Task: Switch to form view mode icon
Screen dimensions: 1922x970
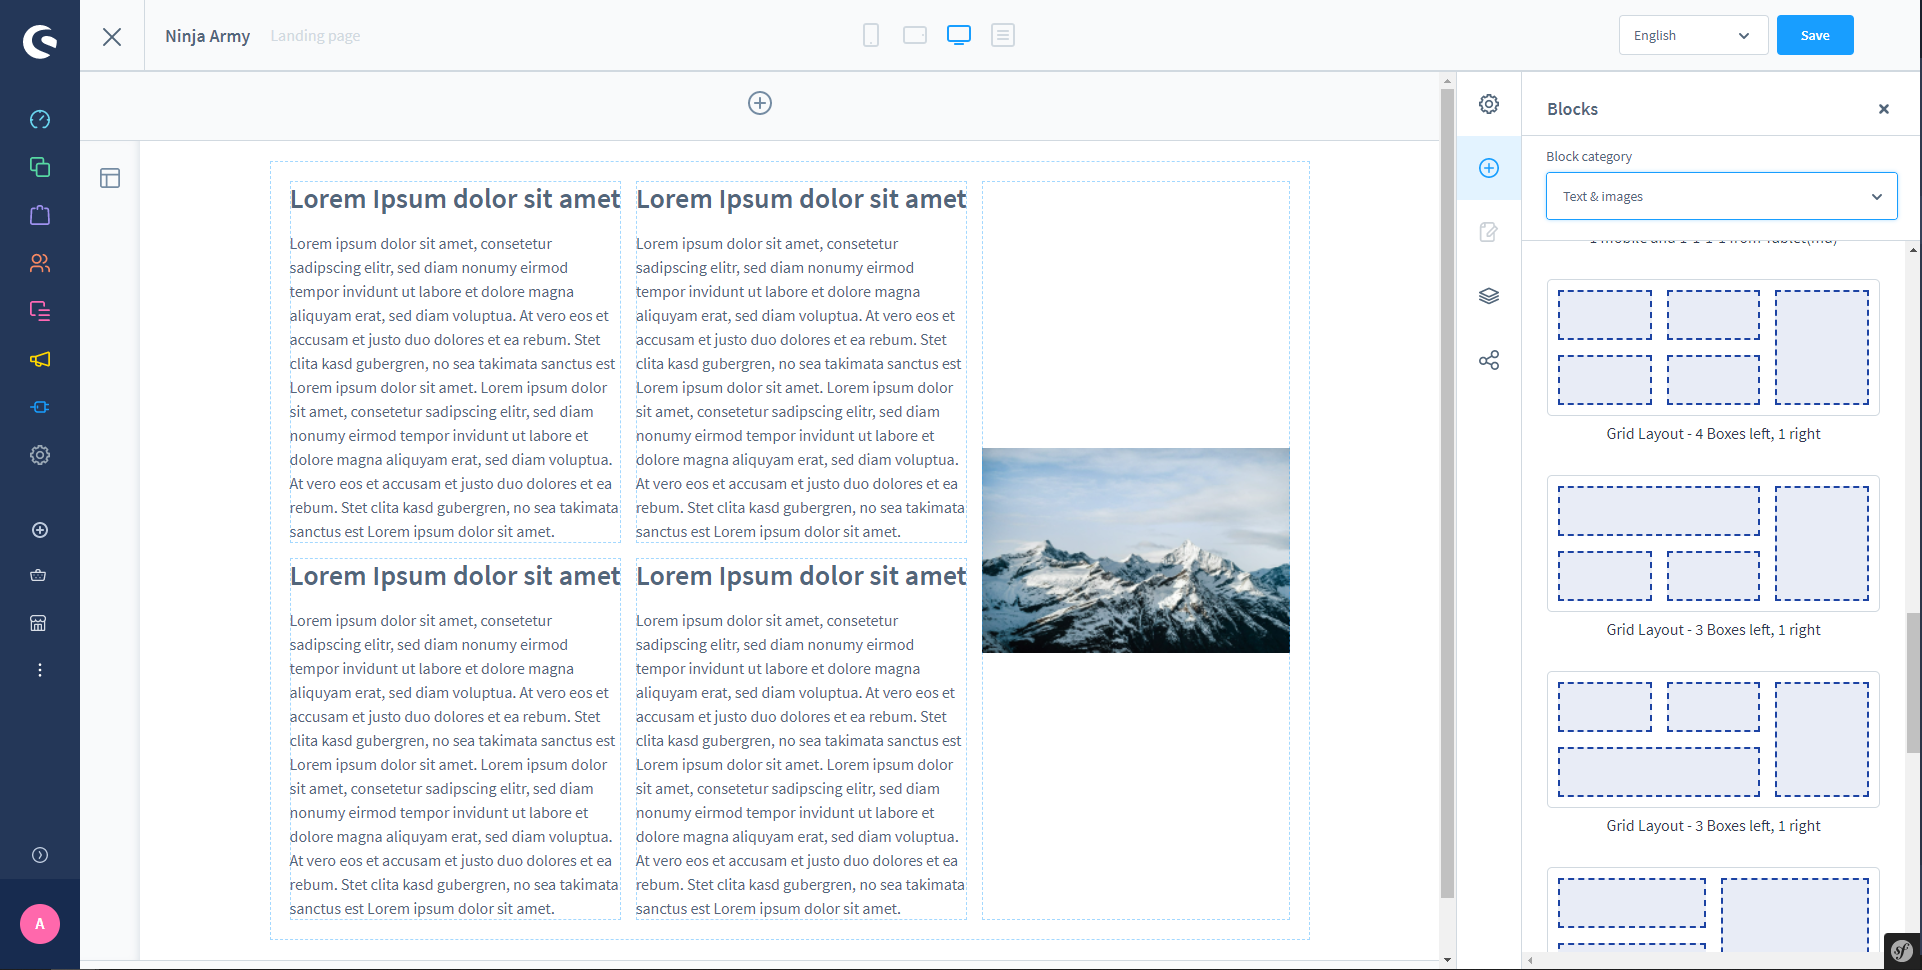Action: tap(1003, 35)
